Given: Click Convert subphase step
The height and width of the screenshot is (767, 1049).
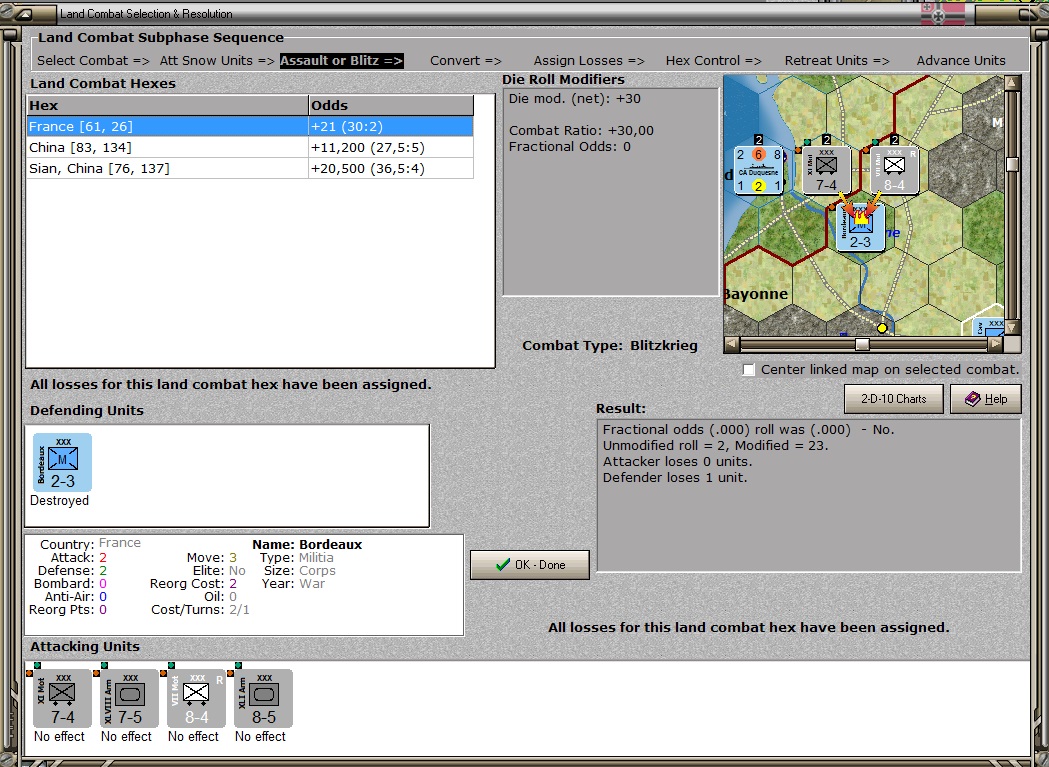Looking at the screenshot, I should tap(466, 60).
